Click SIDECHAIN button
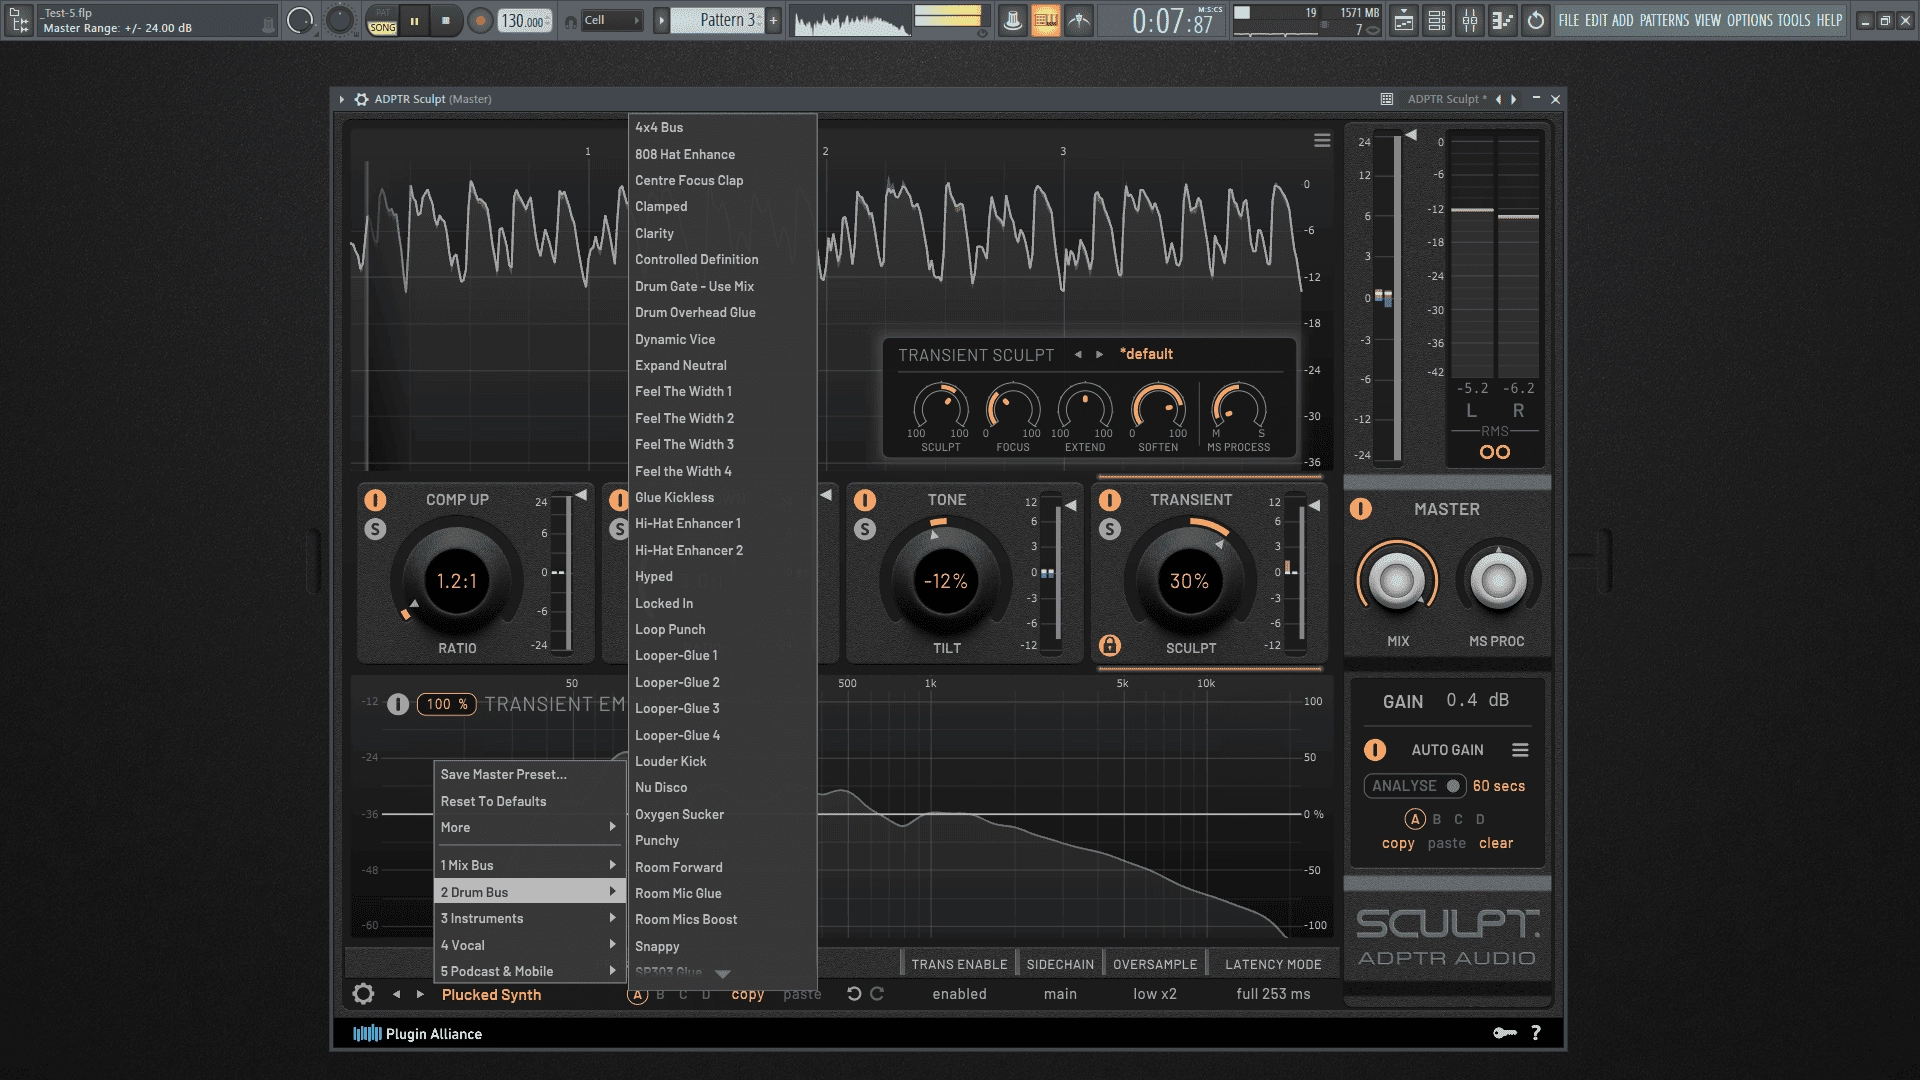Screen dimensions: 1920x1080 [1060, 964]
